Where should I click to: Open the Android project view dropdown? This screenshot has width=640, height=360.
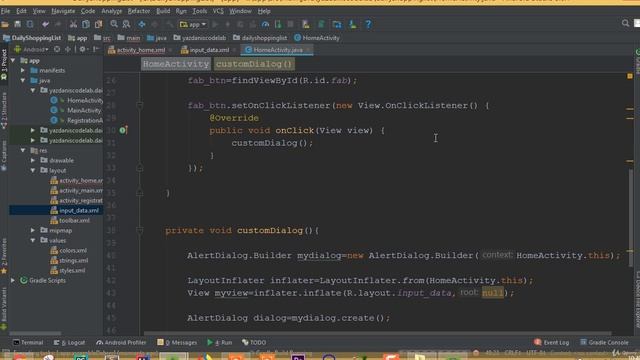coord(32,49)
